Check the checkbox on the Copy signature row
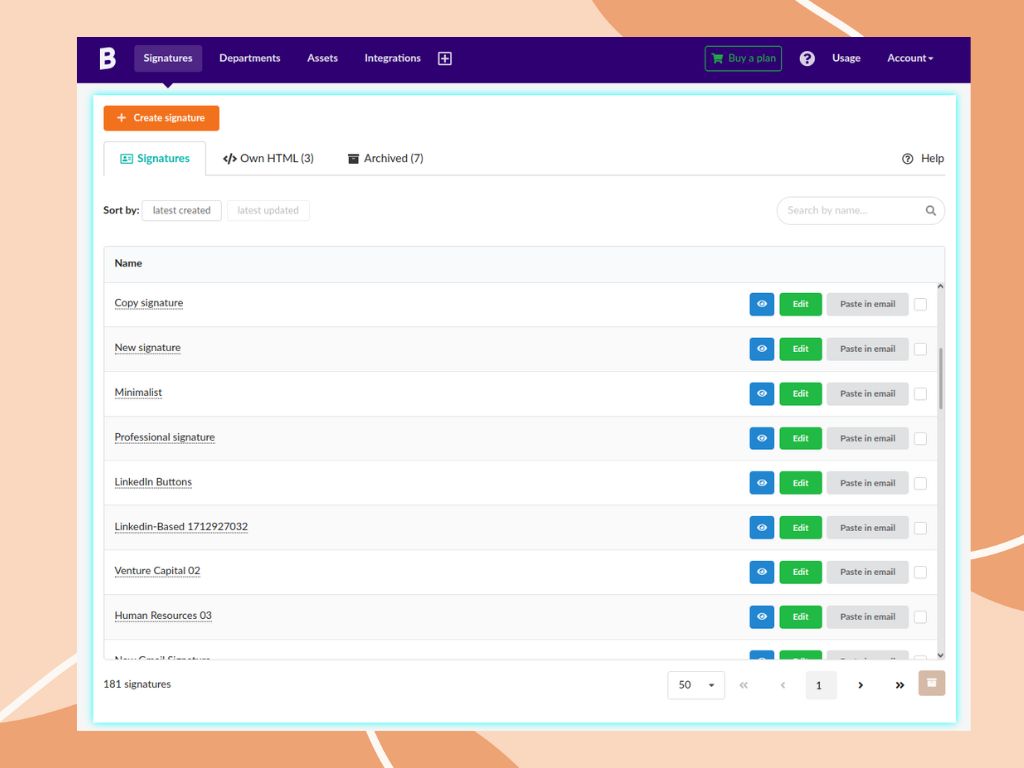The height and width of the screenshot is (768, 1024). coord(920,304)
